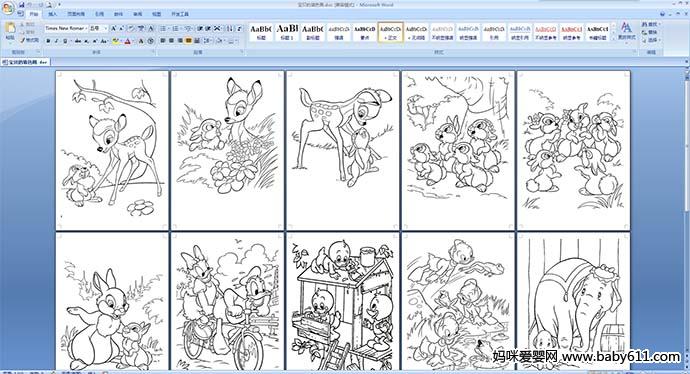Select the Donald Duck bicycle coloring page
690x374 pixels.
227,302
